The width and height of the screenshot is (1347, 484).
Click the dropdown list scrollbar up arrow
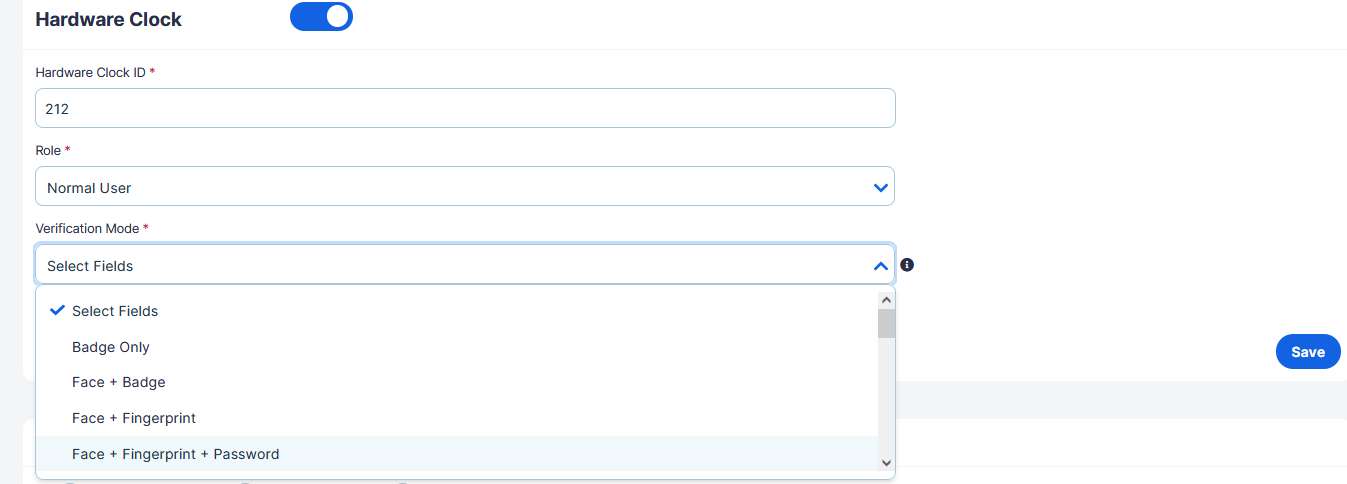(886, 299)
